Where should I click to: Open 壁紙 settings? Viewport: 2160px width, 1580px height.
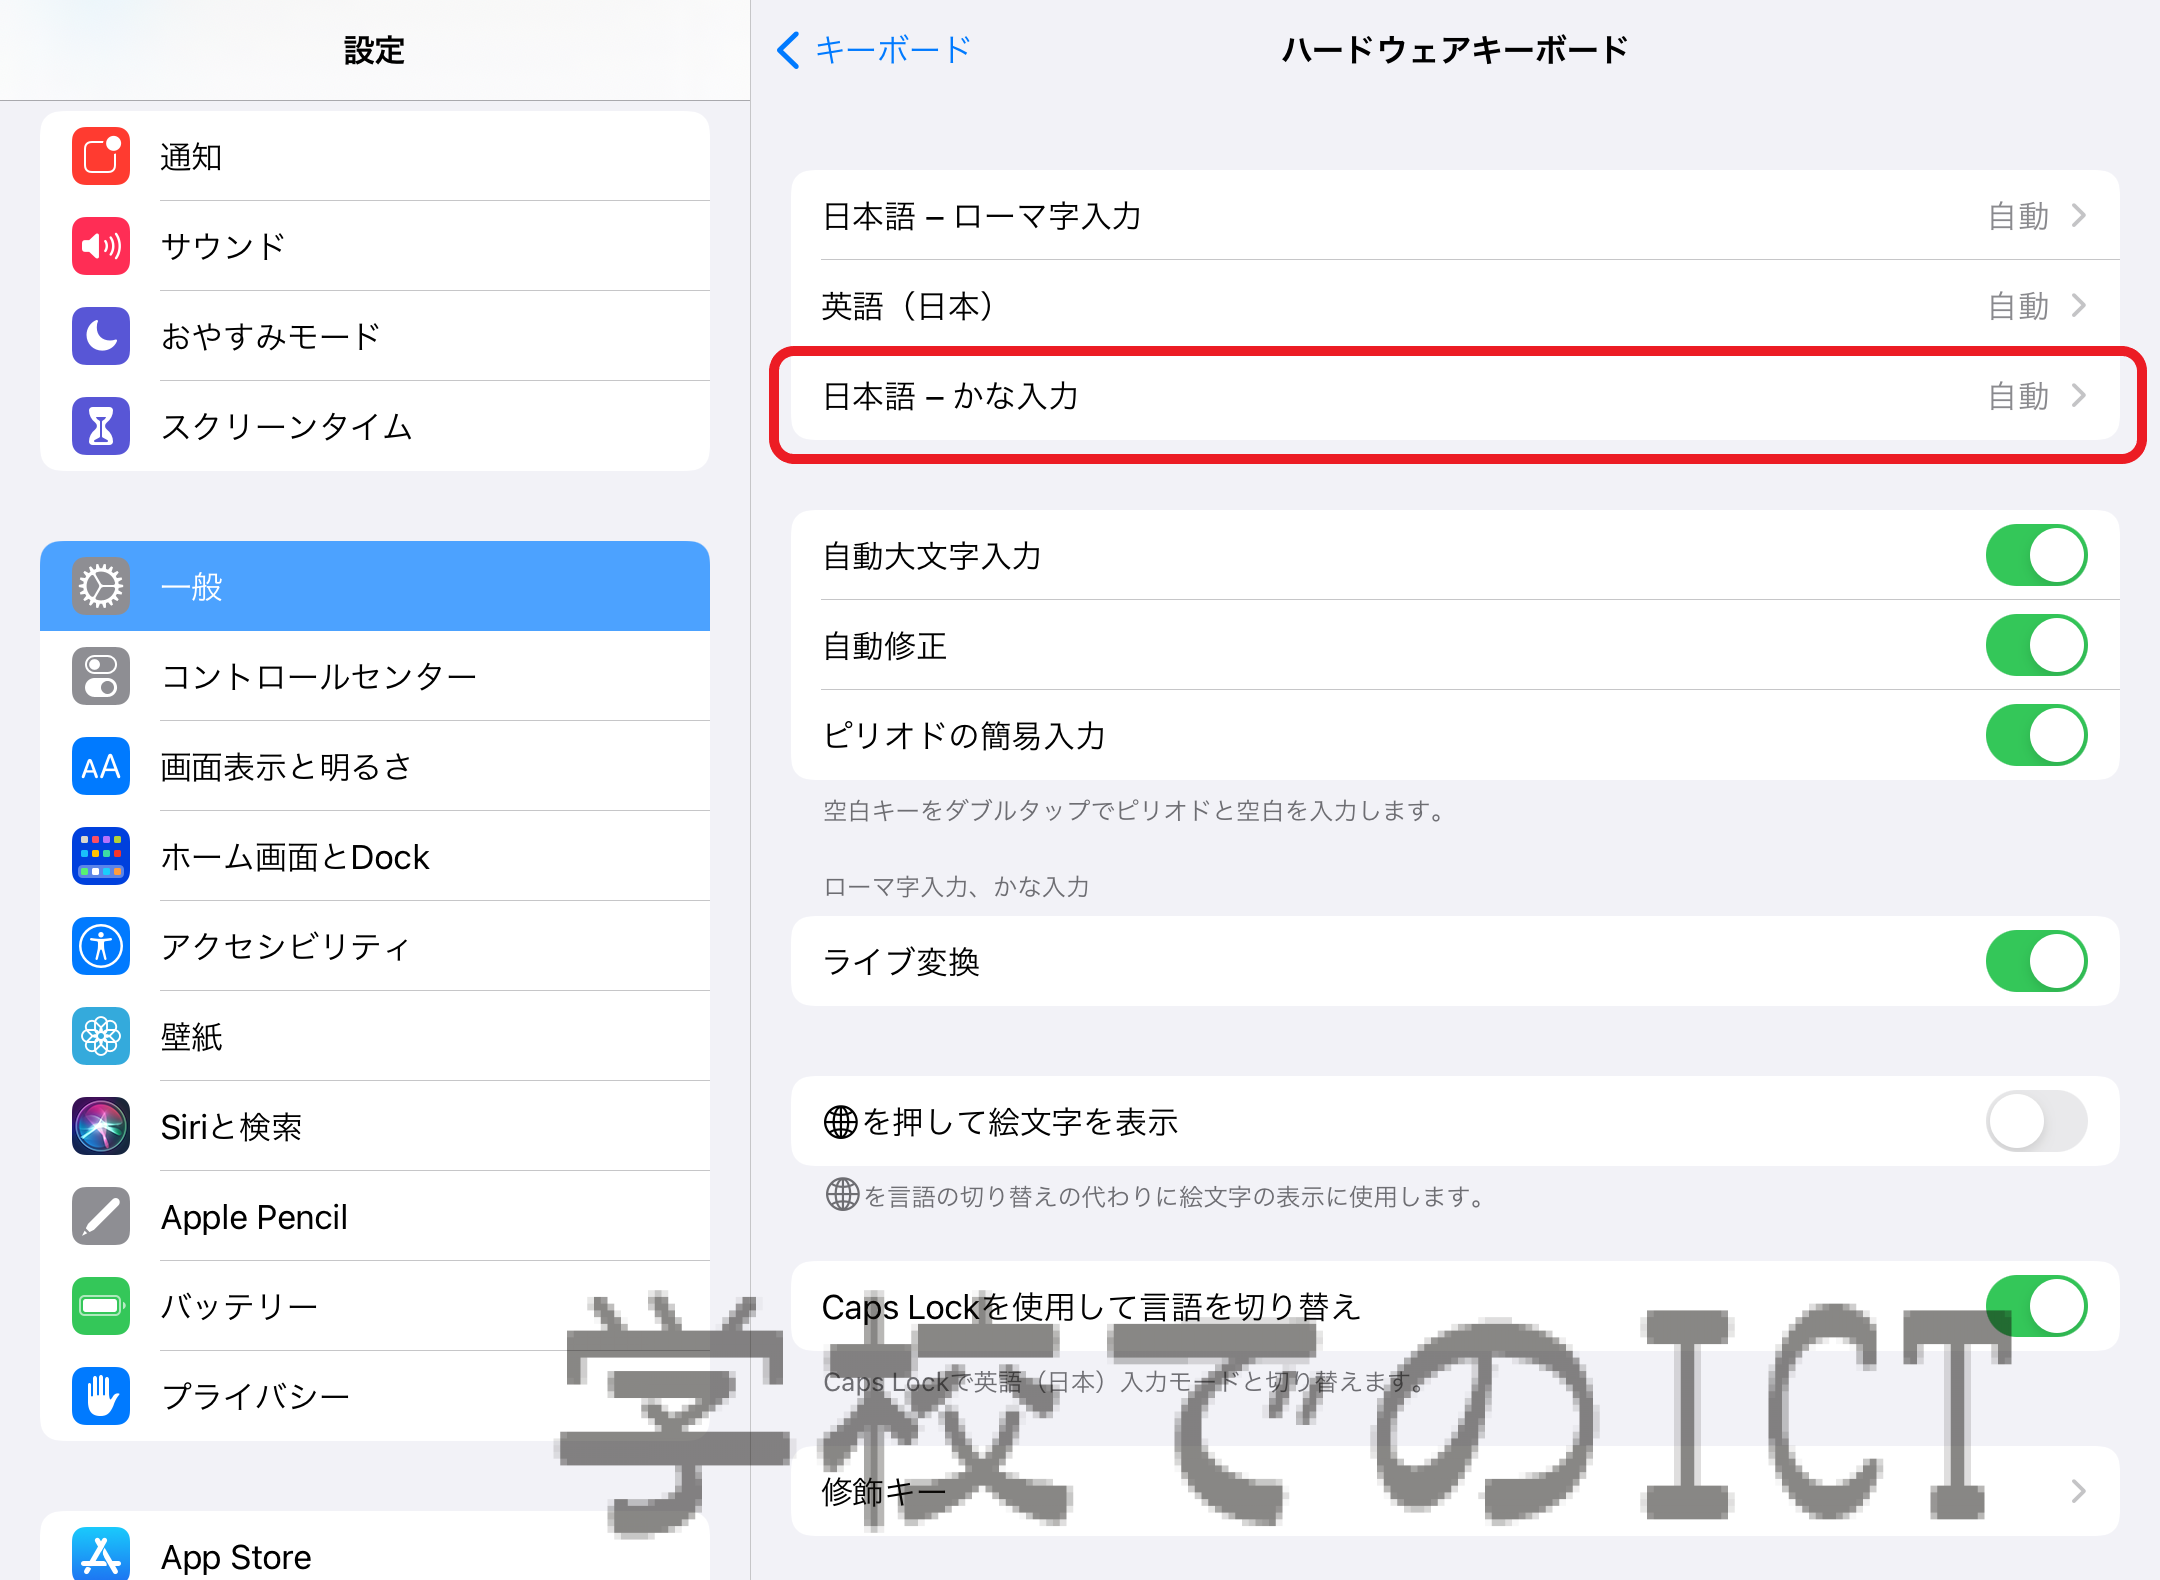click(375, 1036)
